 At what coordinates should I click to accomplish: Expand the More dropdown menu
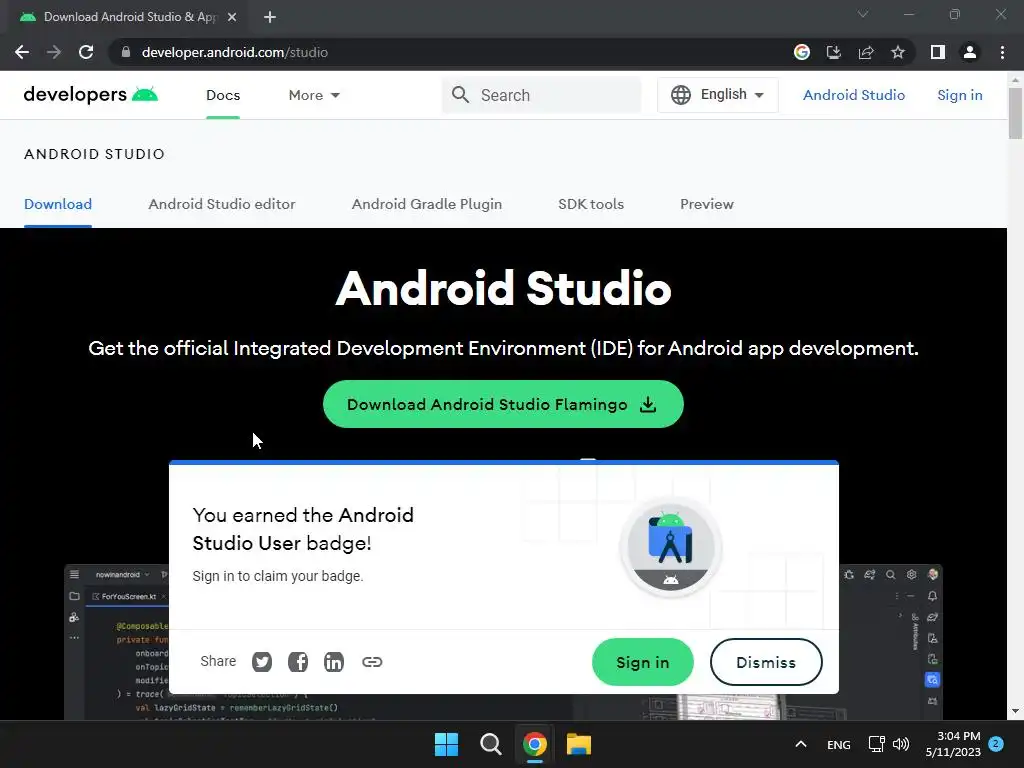[x=314, y=95]
